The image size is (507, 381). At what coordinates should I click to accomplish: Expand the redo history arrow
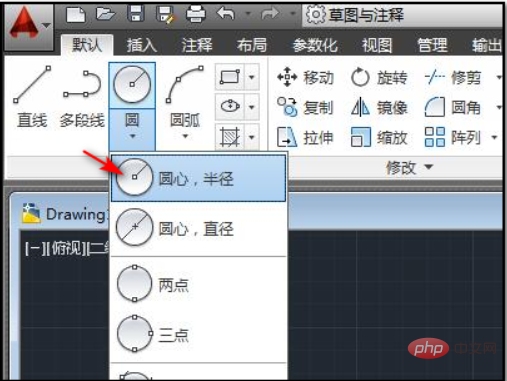pyautogui.click(x=293, y=14)
